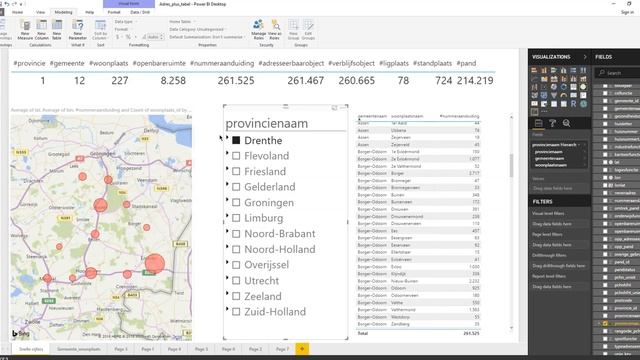Click the table visual vertical scrollbar
This screenshot has height=360, width=640.
pyautogui.click(x=511, y=165)
